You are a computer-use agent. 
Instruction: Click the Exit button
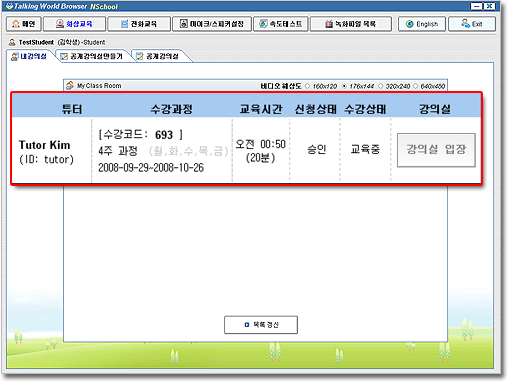tap(472, 24)
